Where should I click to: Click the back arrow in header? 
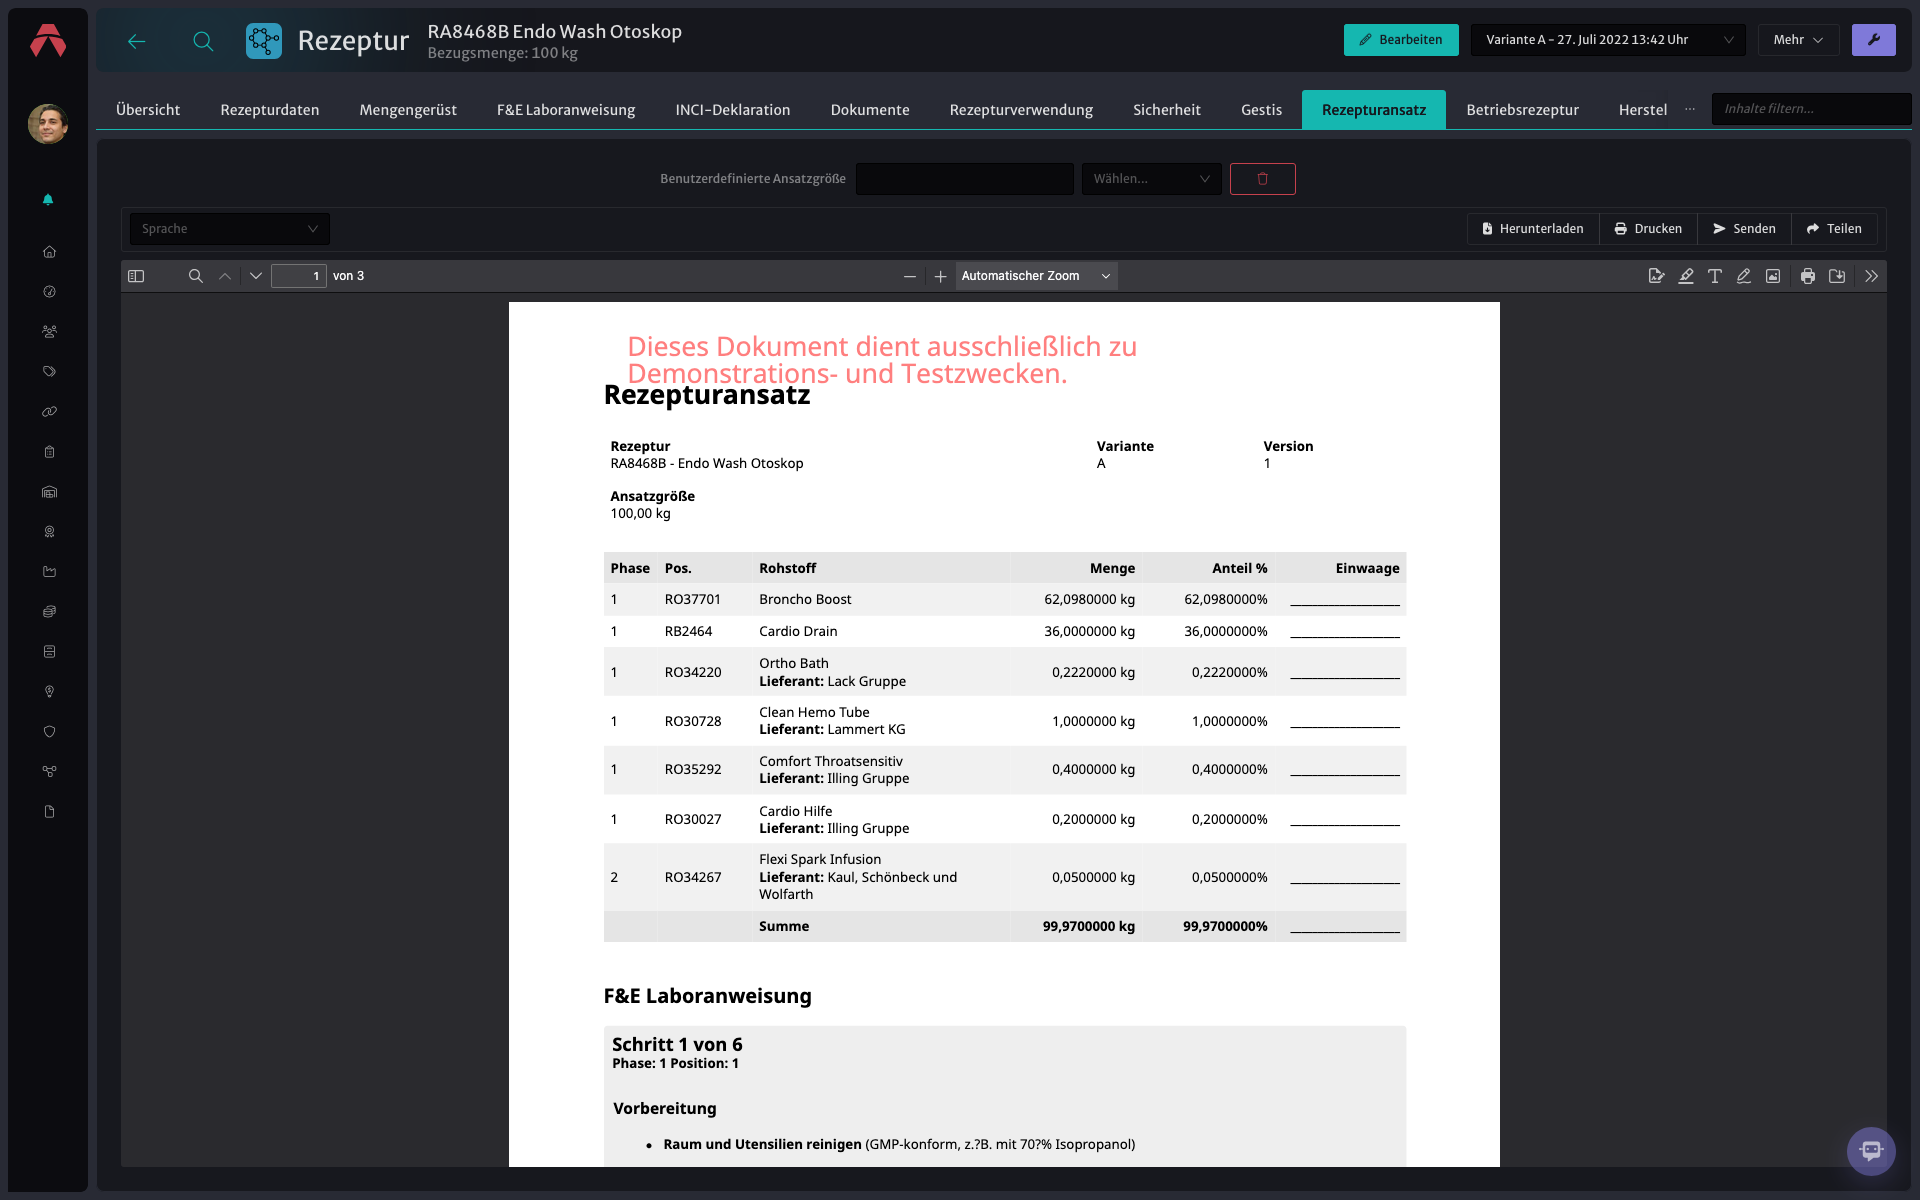[x=137, y=41]
